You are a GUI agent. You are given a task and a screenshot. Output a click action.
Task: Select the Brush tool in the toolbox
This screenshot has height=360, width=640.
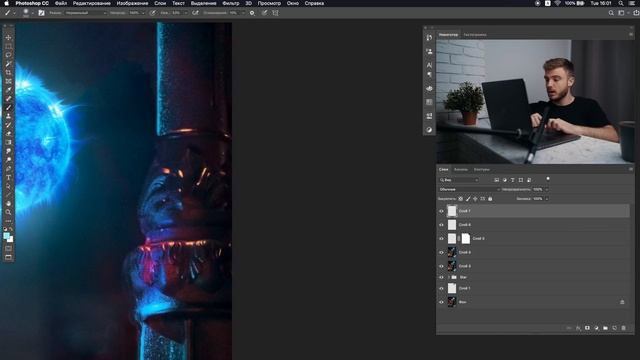8,107
